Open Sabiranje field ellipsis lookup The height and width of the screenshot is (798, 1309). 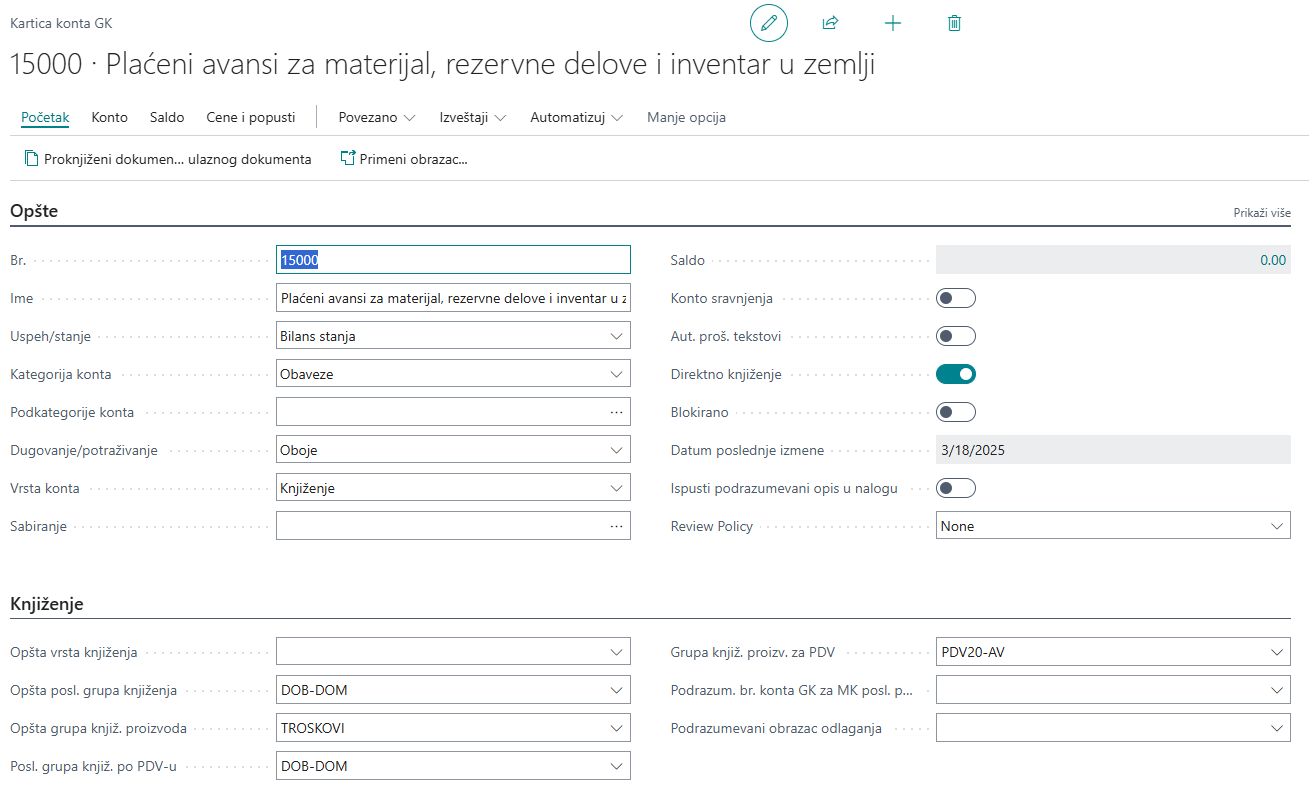pos(616,526)
